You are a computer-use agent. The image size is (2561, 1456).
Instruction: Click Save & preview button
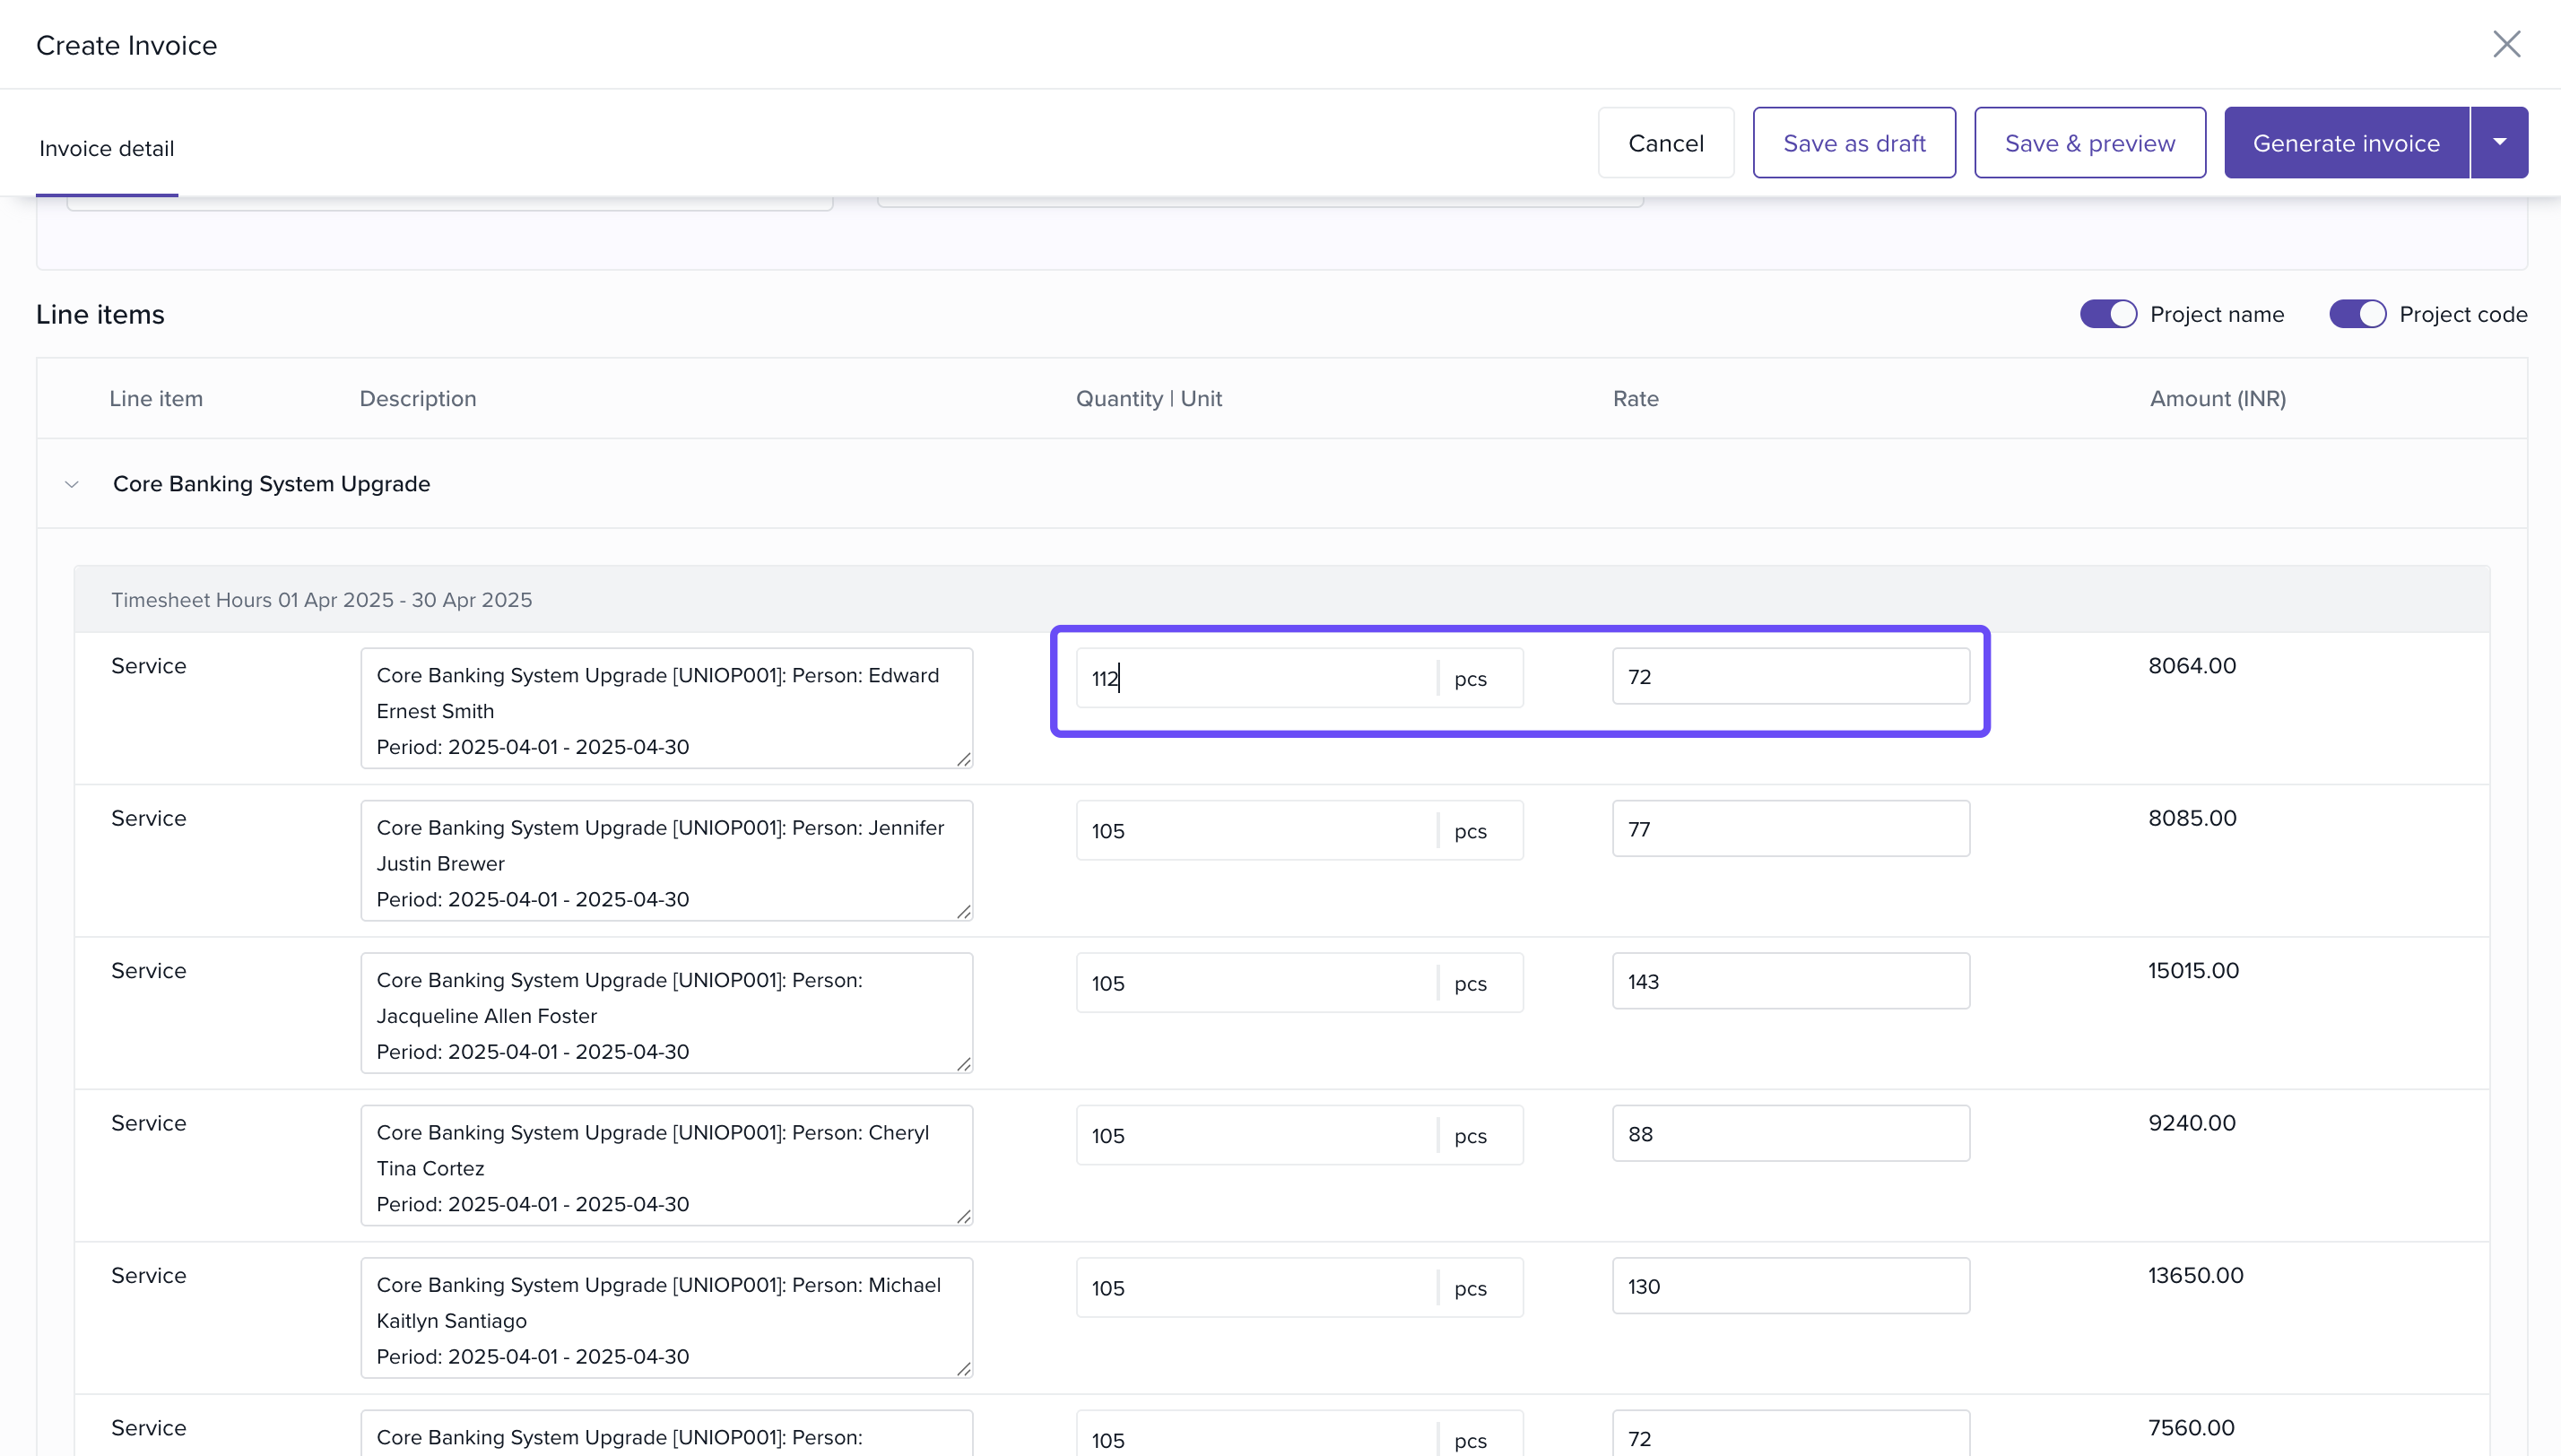(2089, 143)
